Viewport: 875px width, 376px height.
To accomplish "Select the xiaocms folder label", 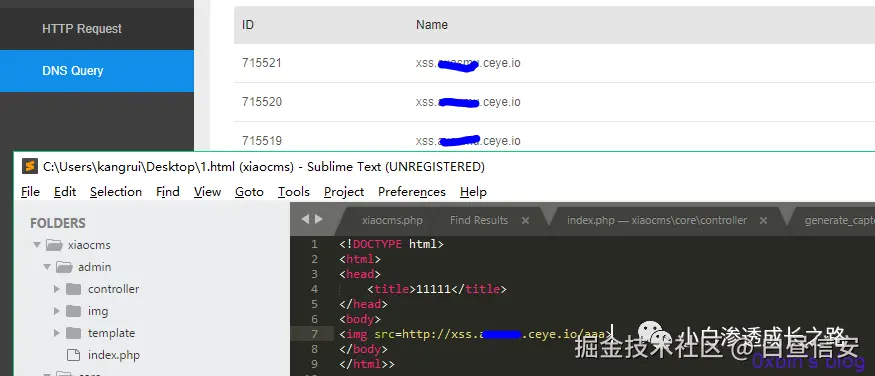I will (89, 245).
